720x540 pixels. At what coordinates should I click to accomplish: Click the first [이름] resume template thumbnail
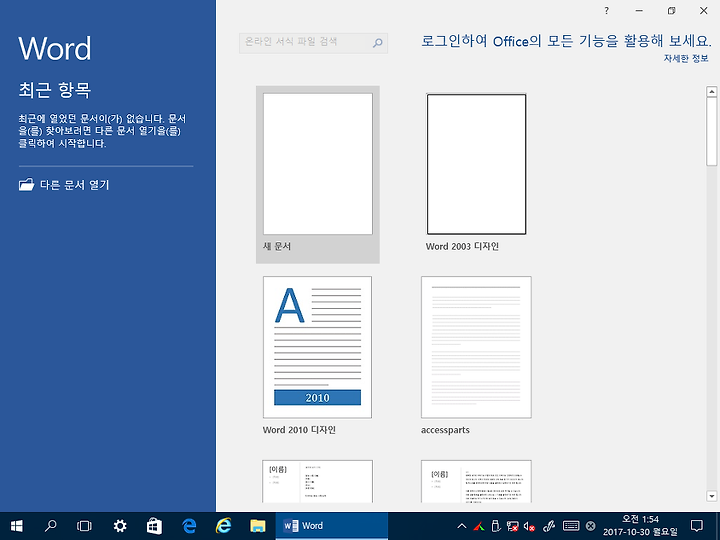coord(317,481)
